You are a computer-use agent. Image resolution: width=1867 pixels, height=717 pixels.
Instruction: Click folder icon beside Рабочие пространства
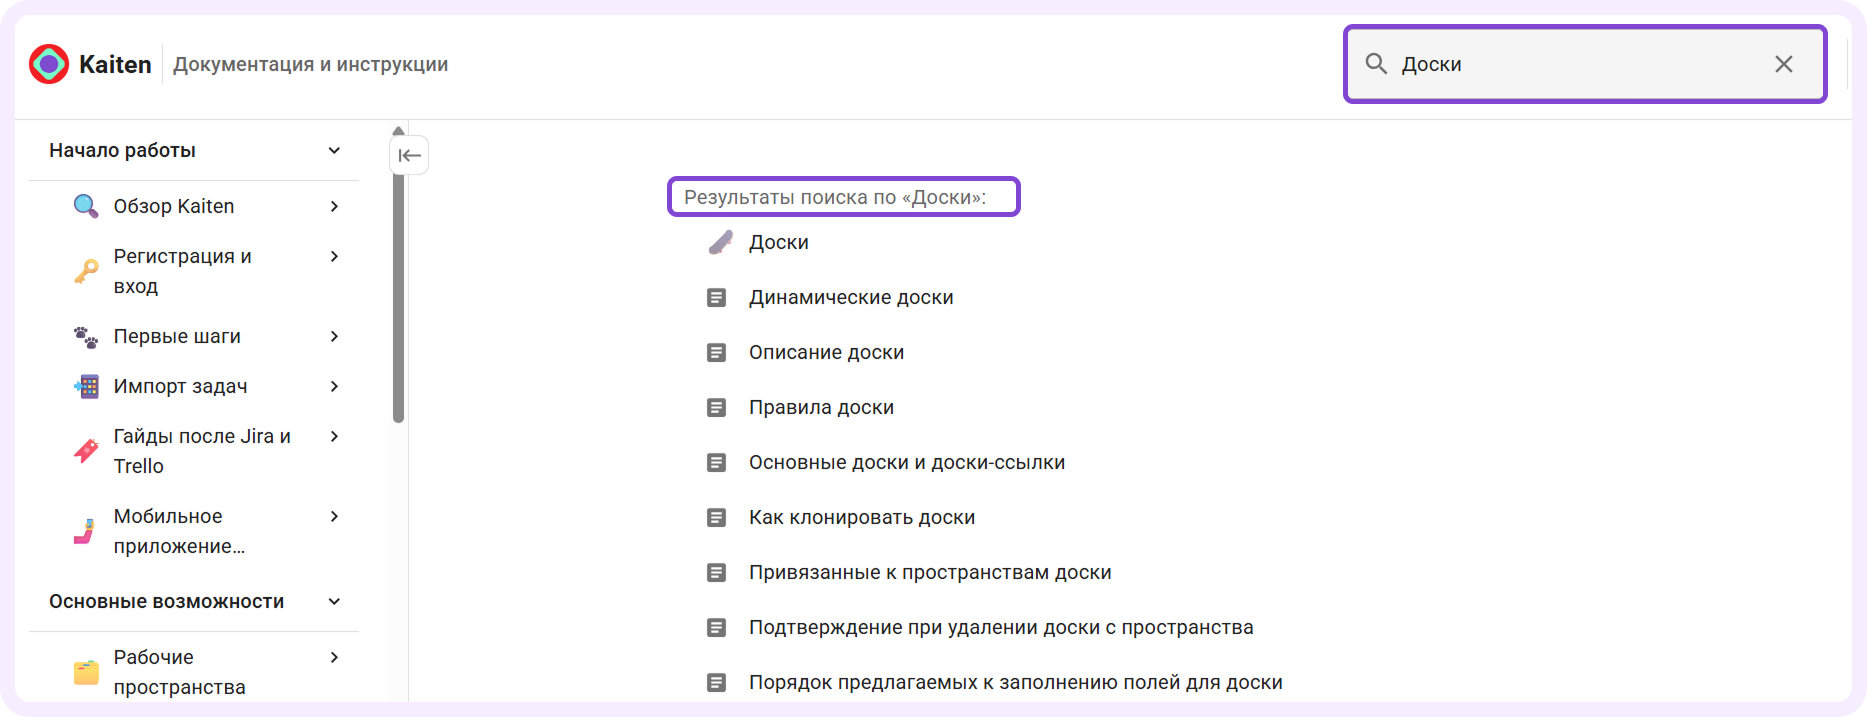point(86,672)
